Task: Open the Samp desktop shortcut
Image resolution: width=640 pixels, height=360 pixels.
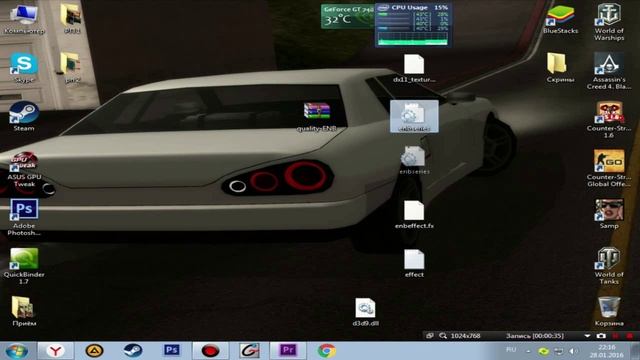Action: point(609,214)
